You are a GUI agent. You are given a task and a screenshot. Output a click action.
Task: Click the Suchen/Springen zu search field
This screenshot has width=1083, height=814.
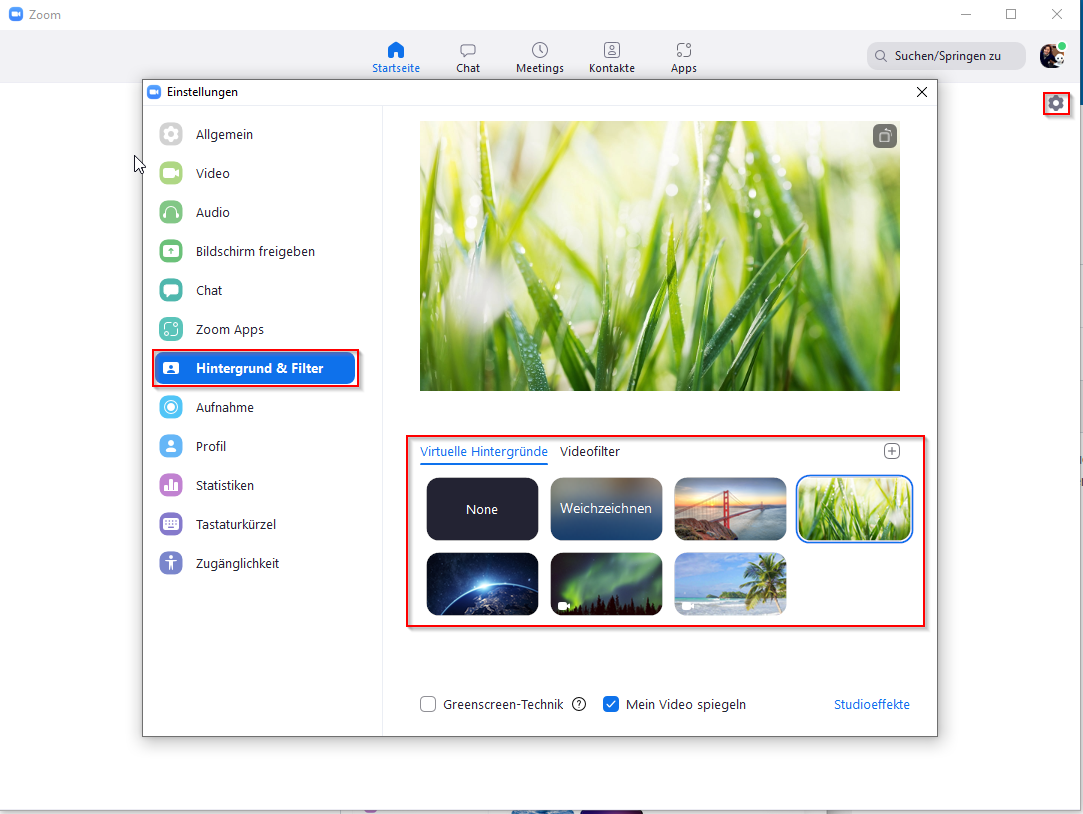tap(946, 56)
